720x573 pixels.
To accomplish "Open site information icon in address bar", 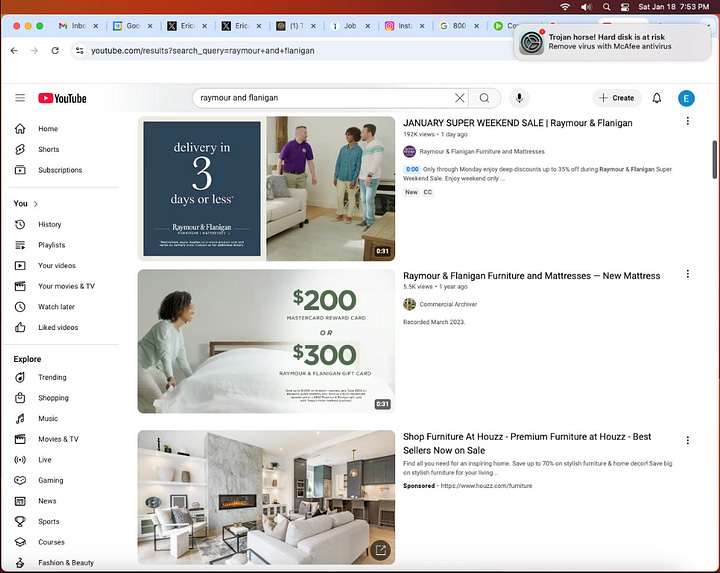I will click(x=80, y=51).
